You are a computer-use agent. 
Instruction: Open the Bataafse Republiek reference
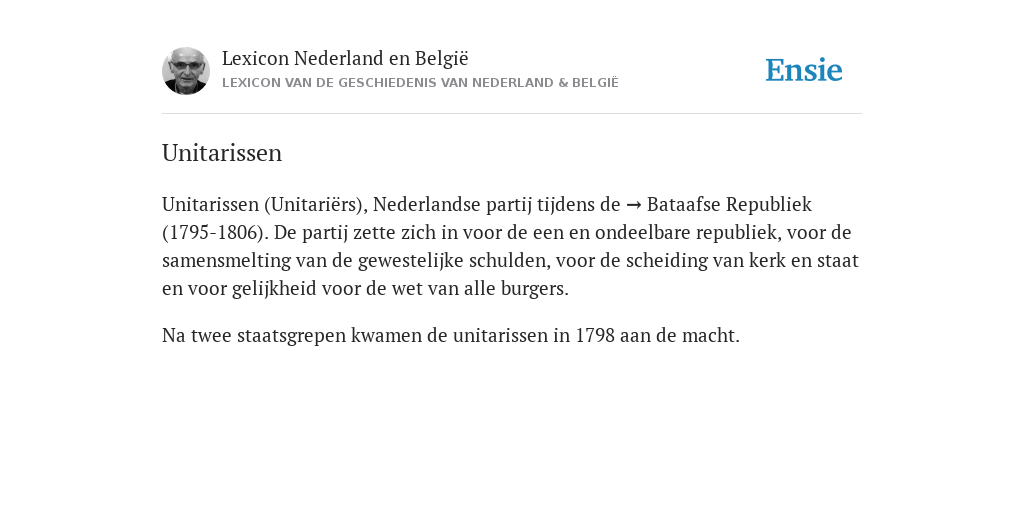point(729,204)
